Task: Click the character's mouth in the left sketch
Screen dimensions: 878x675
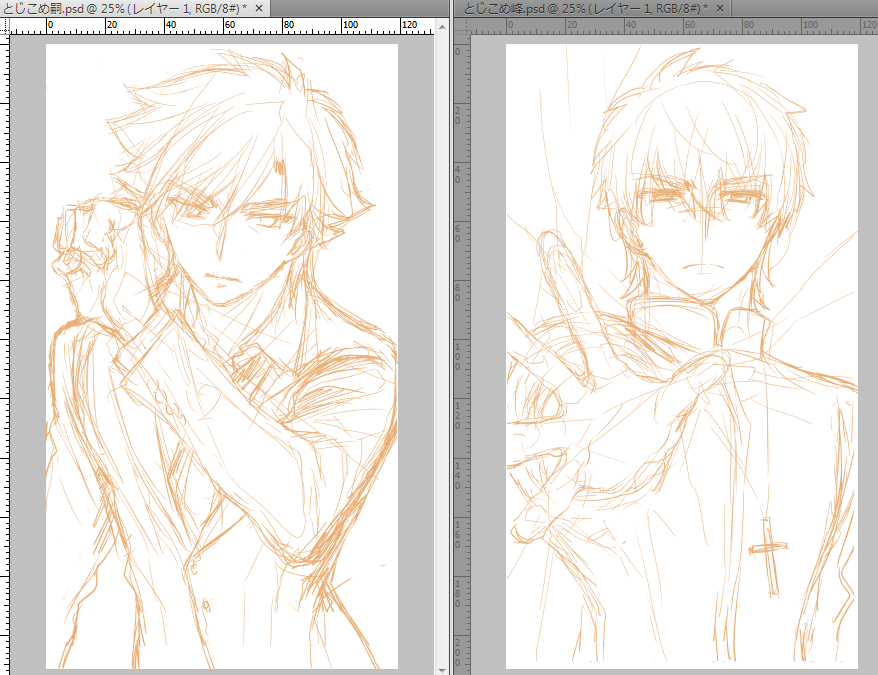Action: coord(223,277)
